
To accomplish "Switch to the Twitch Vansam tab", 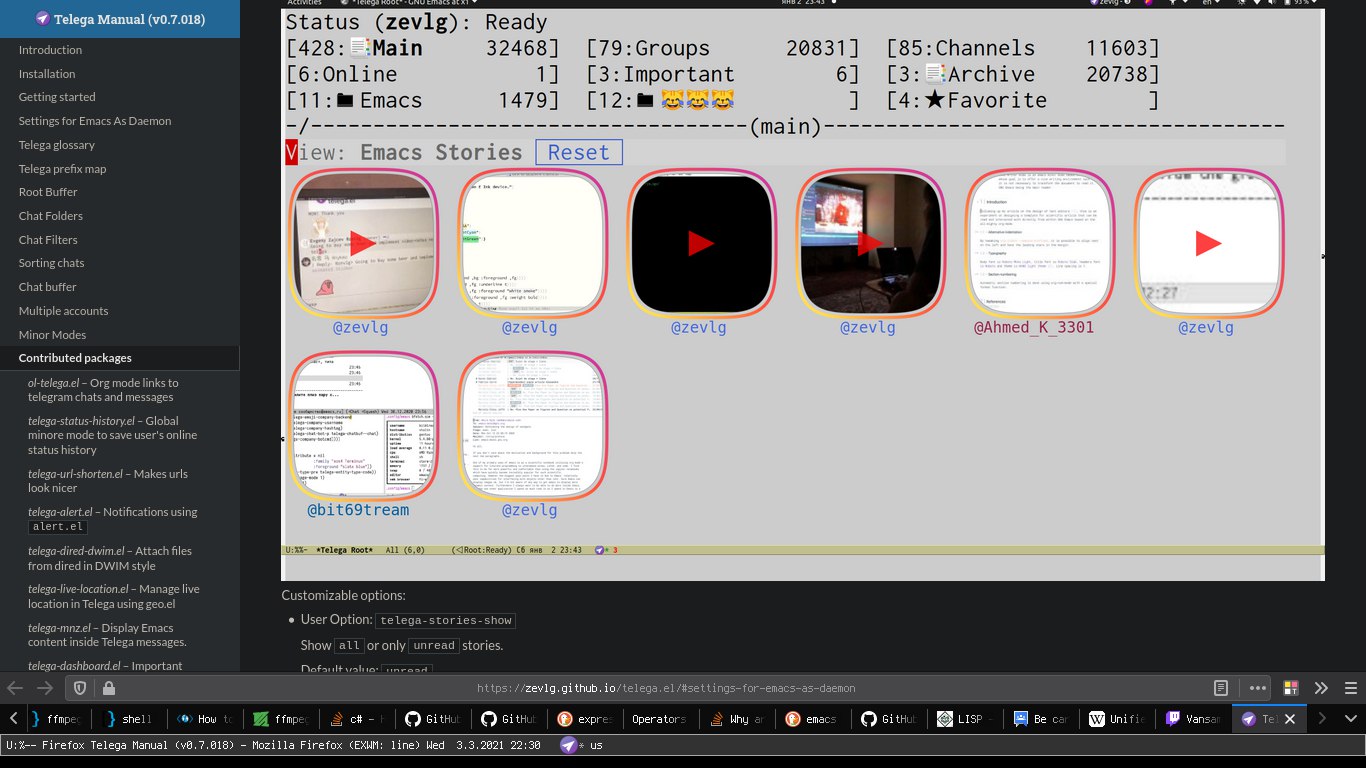I will click(1193, 719).
